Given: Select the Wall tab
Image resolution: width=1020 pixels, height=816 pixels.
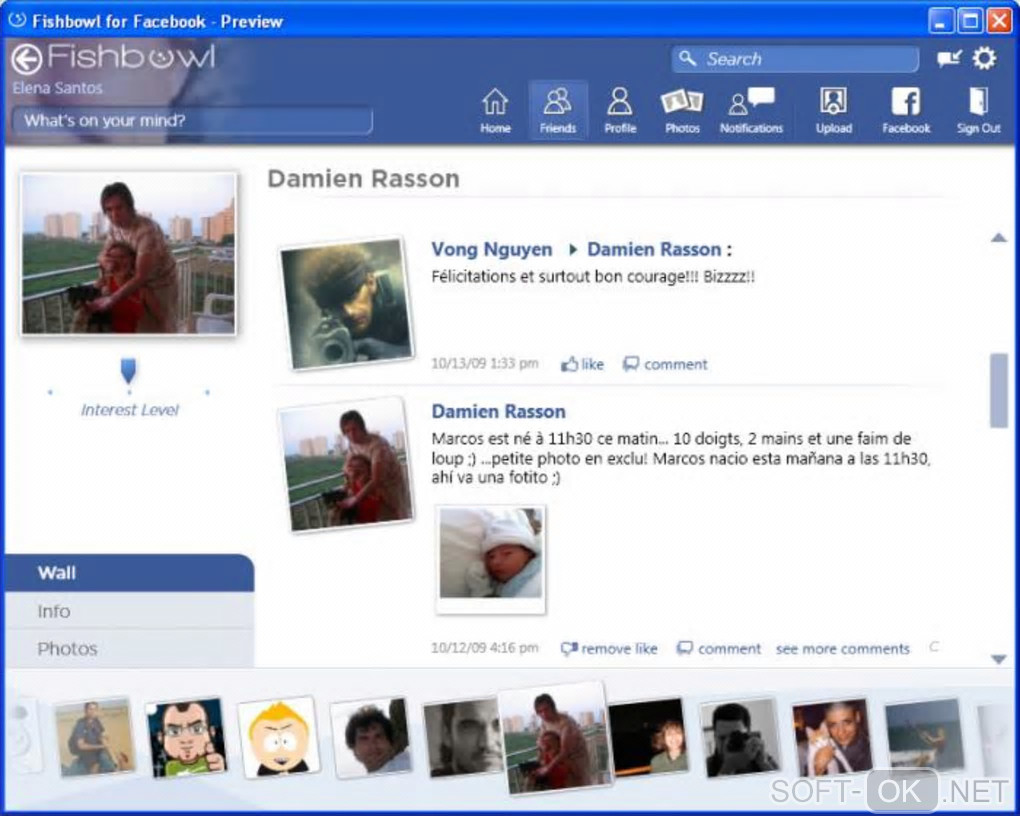Looking at the screenshot, I should tap(129, 573).
